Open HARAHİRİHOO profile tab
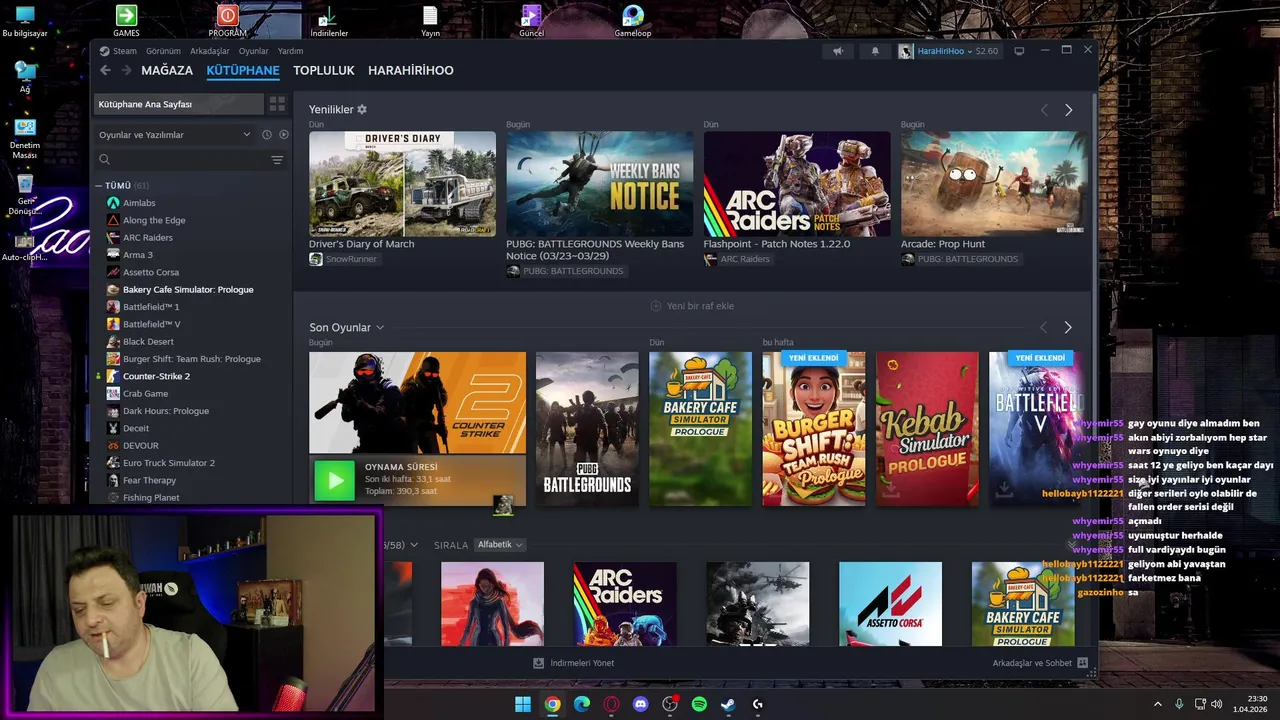 (411, 70)
